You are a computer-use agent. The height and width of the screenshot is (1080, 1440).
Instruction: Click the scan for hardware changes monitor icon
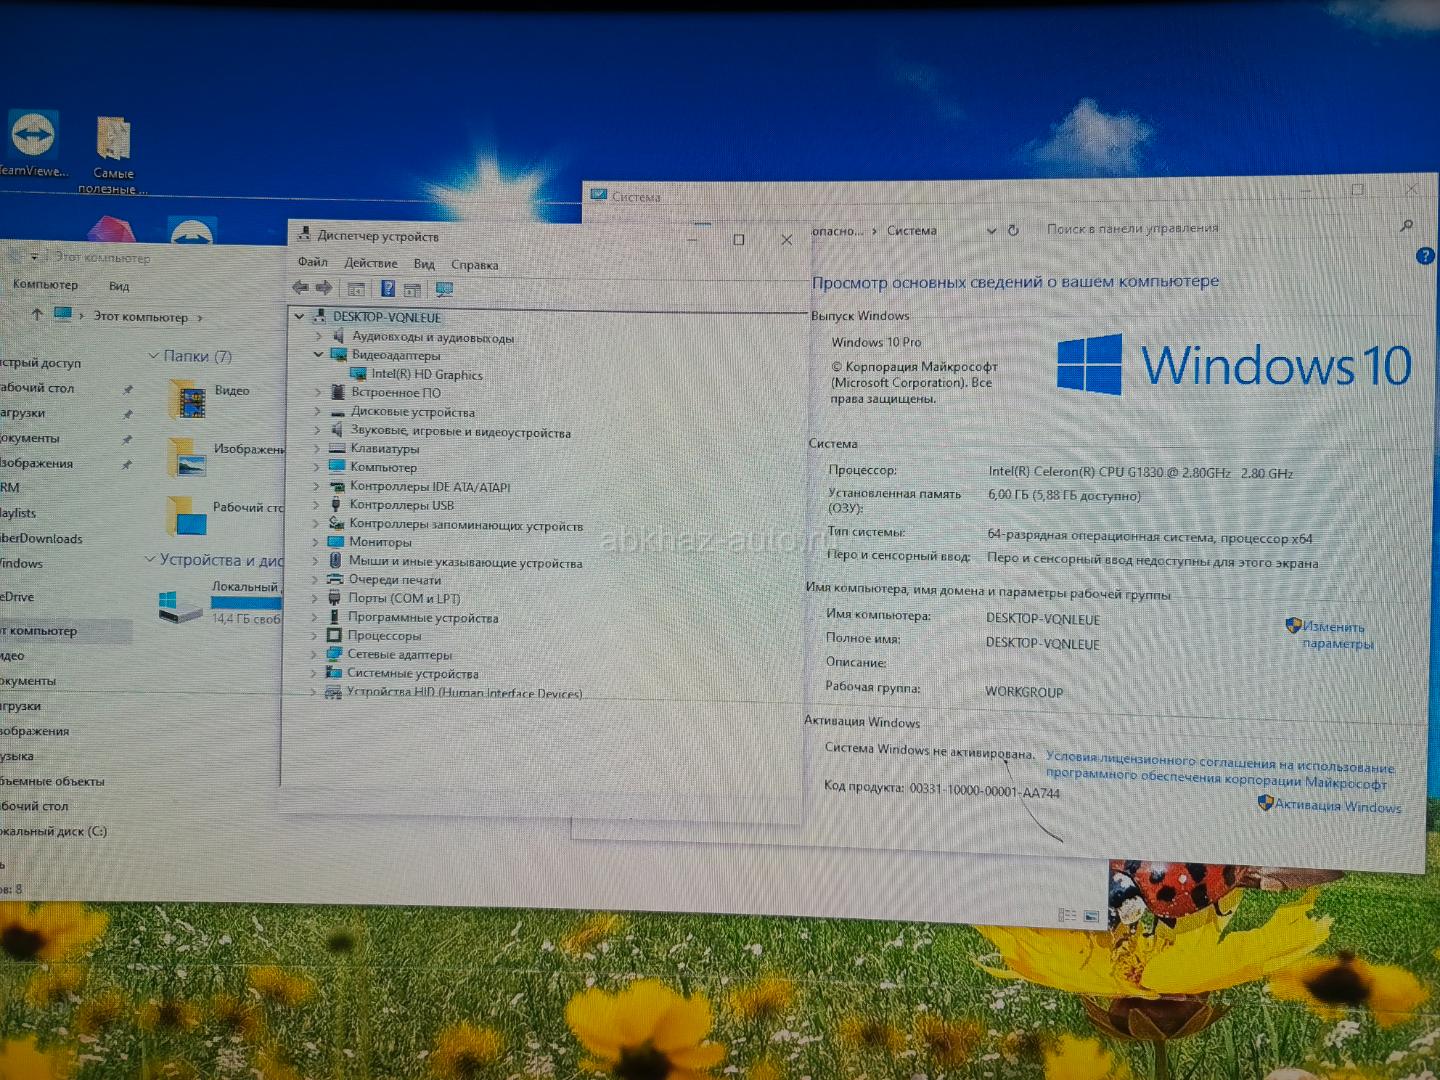tap(444, 290)
